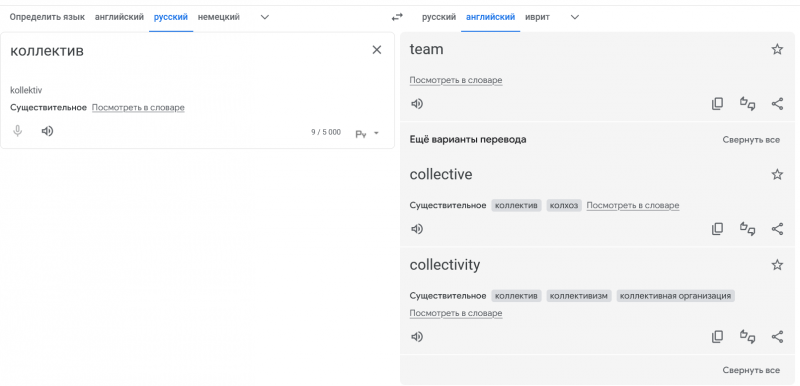Star the collective translation

point(777,175)
